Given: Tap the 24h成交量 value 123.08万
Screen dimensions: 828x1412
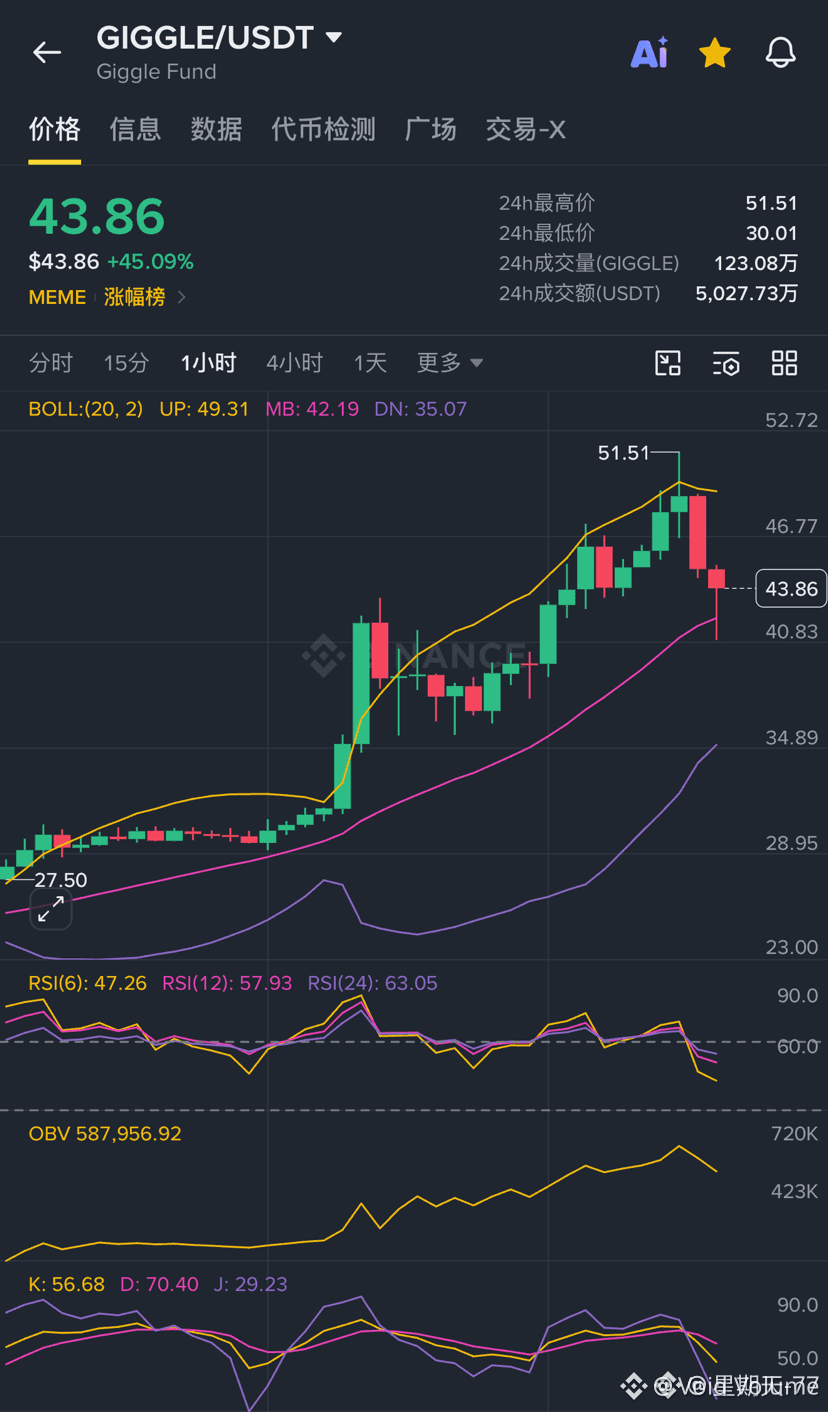Looking at the screenshot, I should coord(755,263).
